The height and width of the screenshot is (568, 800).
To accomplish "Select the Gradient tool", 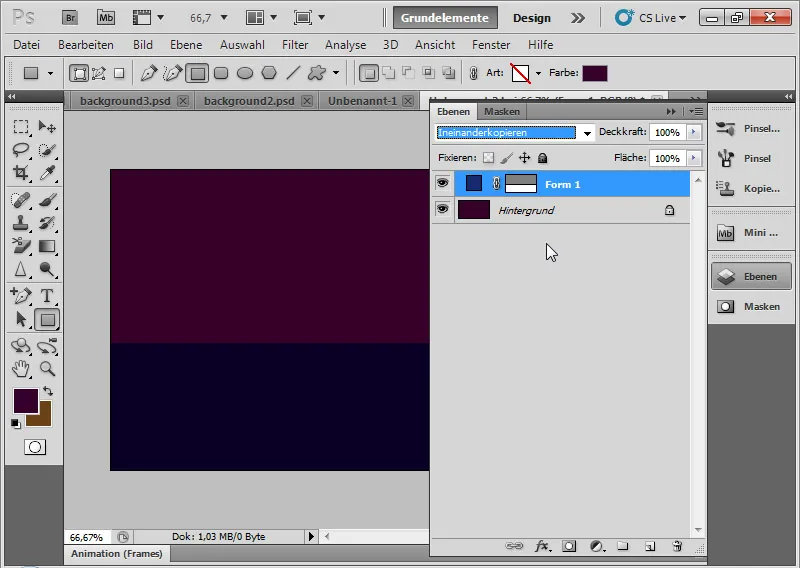I will tap(47, 246).
